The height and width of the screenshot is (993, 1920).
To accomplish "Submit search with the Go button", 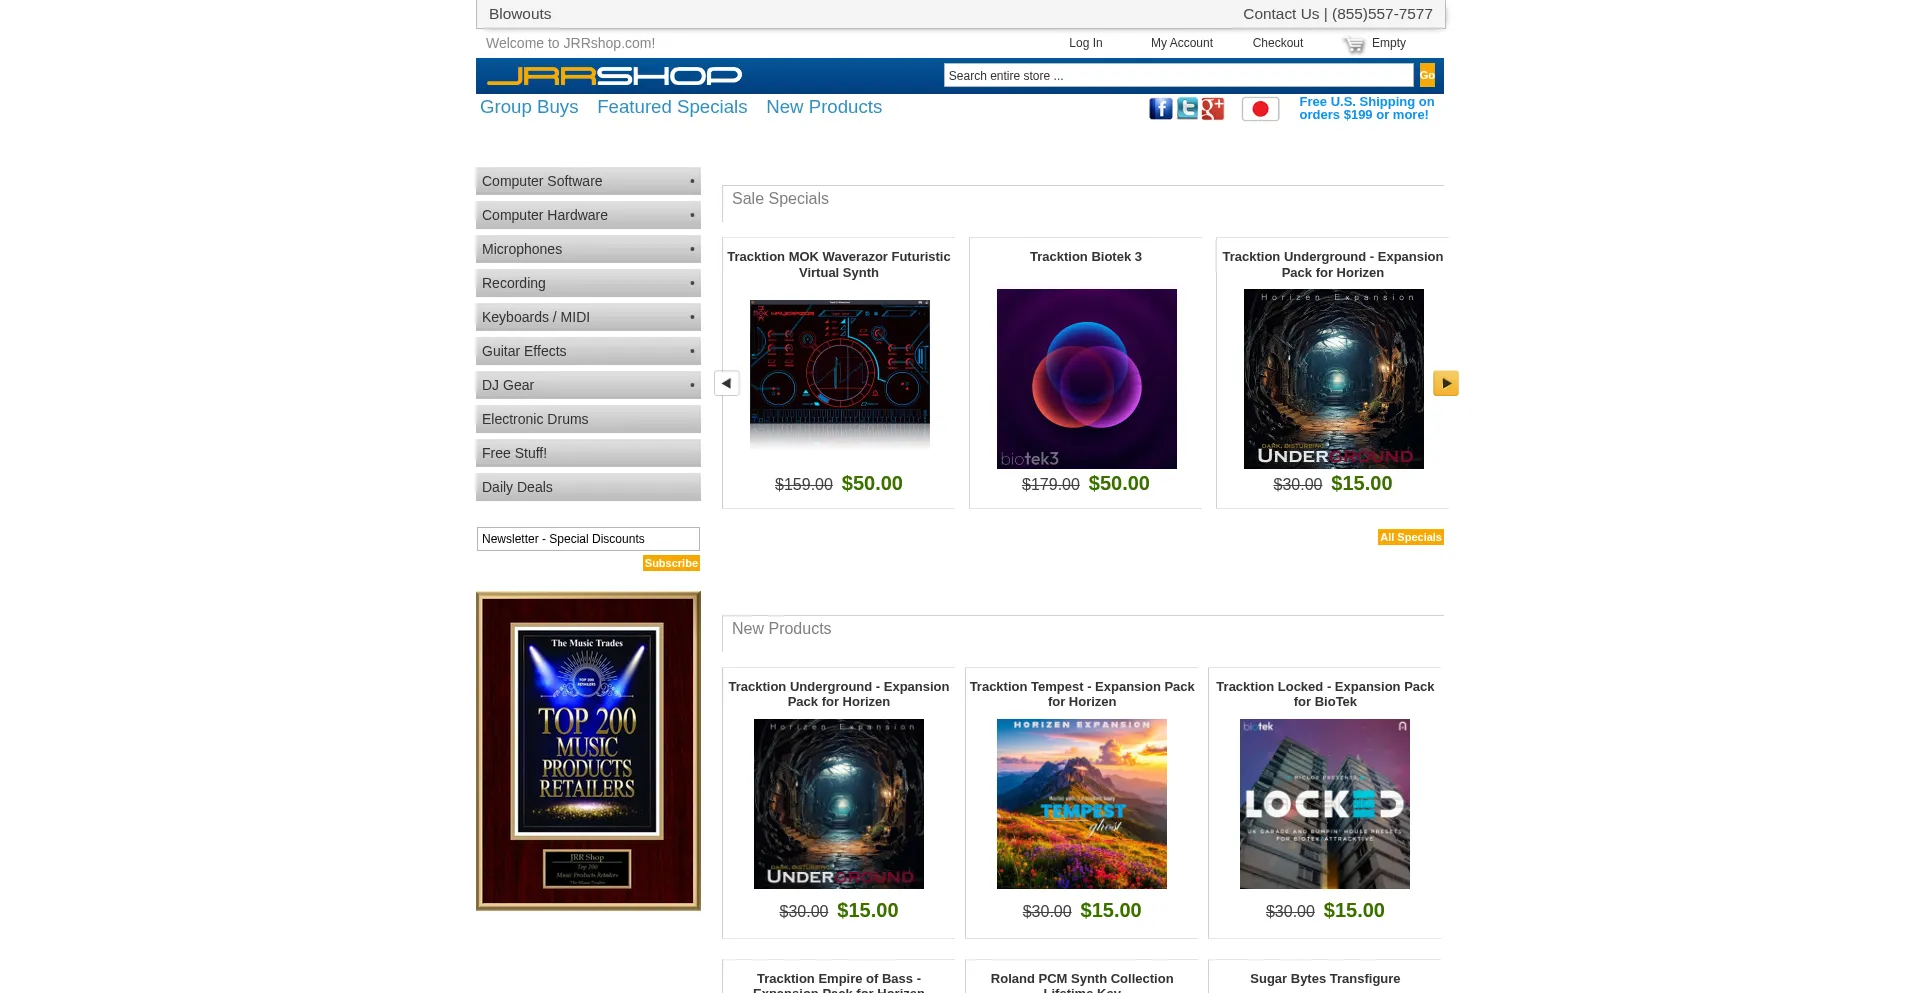I will 1427,75.
